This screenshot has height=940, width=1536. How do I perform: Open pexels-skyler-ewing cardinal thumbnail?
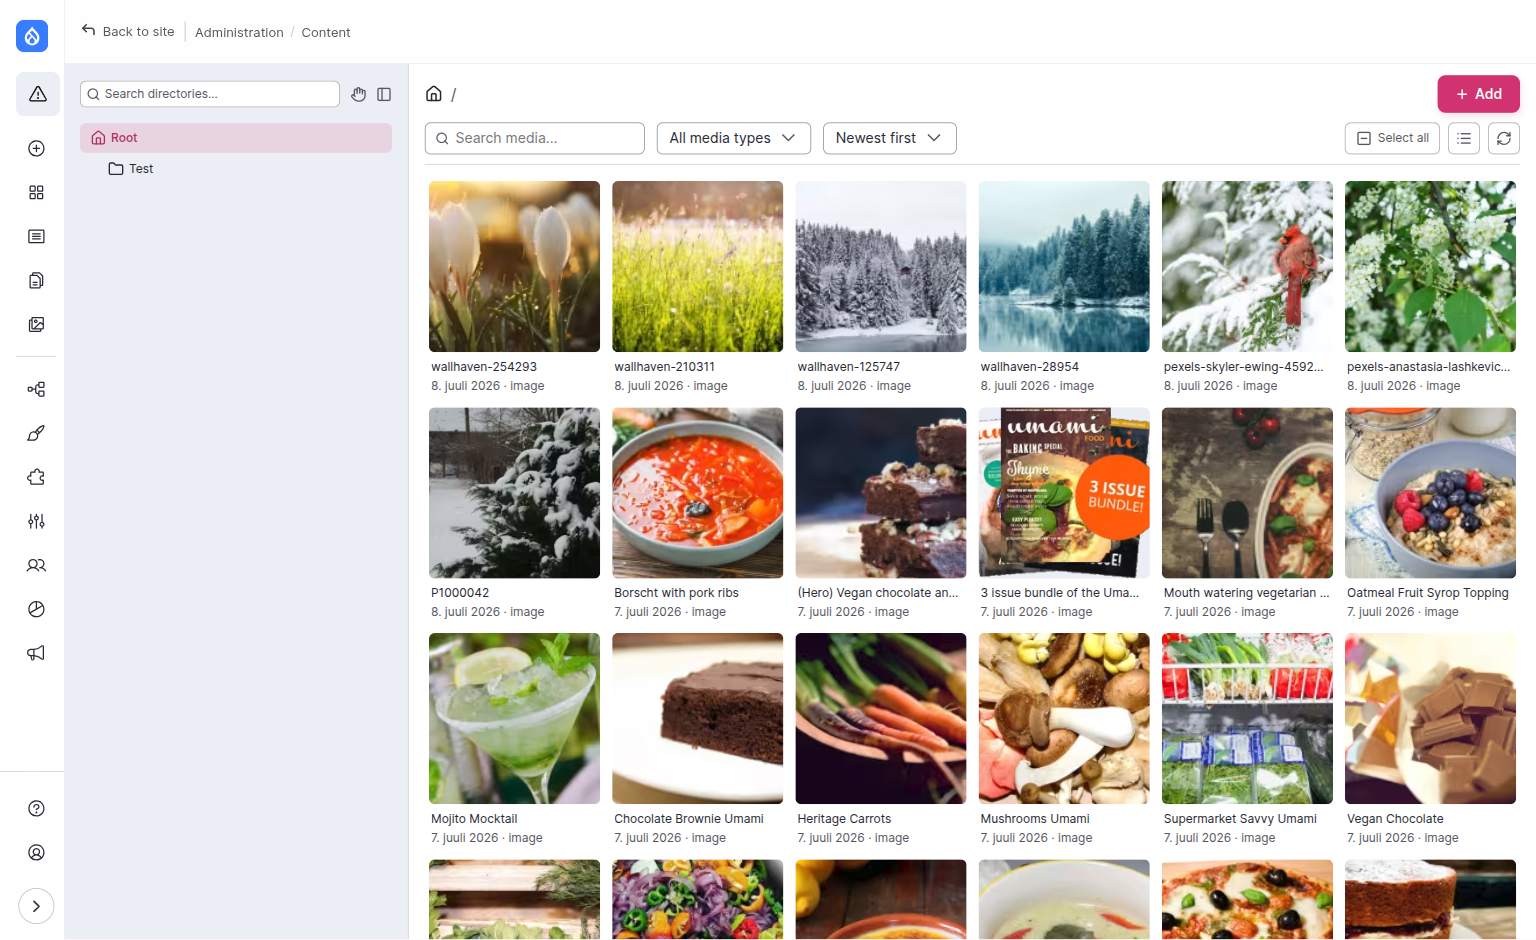1247,266
